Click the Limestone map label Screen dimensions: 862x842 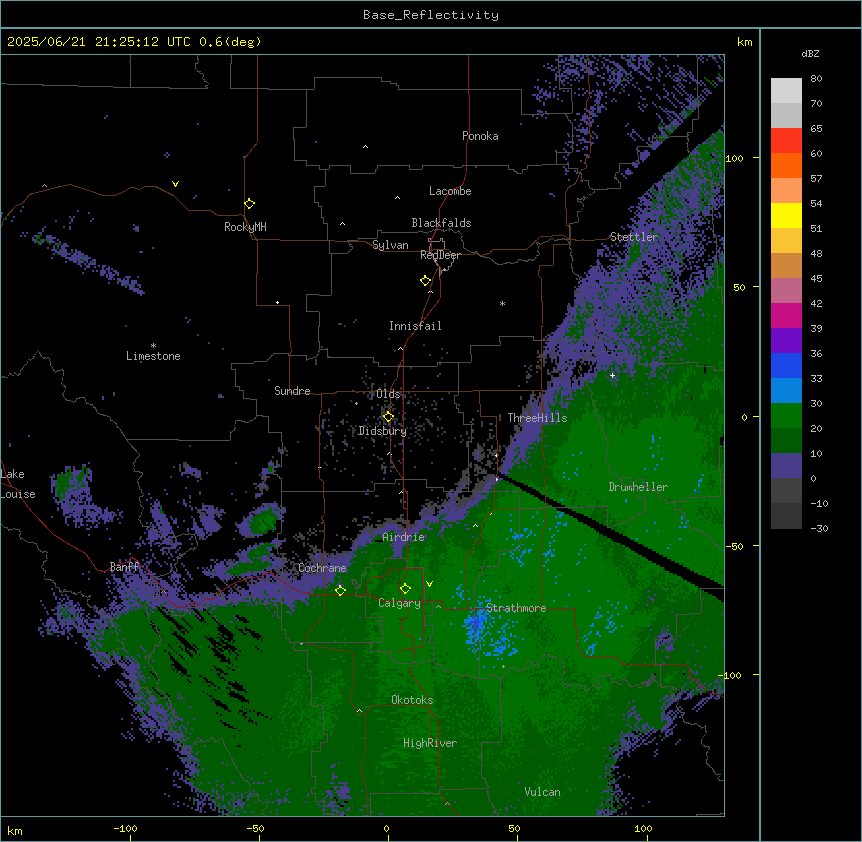pos(153,356)
